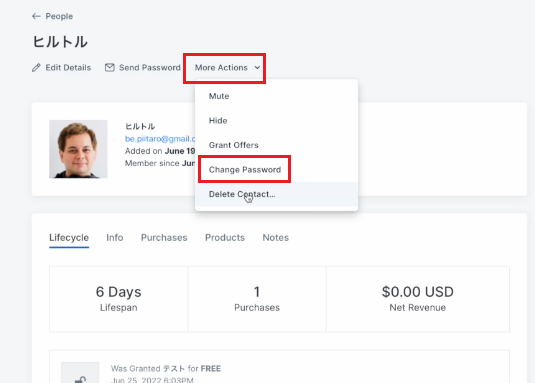The image size is (535, 383).
Task: Click the 1 Purchases stat box
Action: [x=257, y=299]
